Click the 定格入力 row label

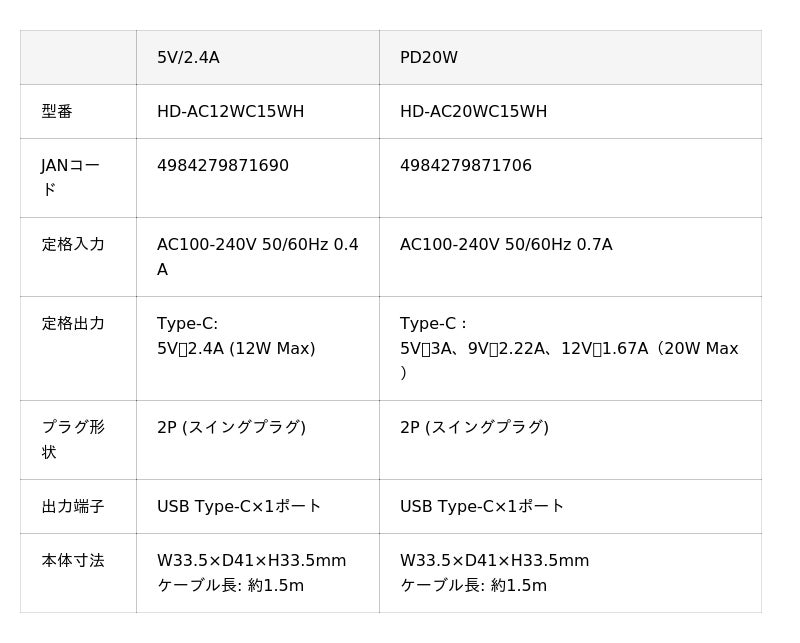click(x=73, y=245)
